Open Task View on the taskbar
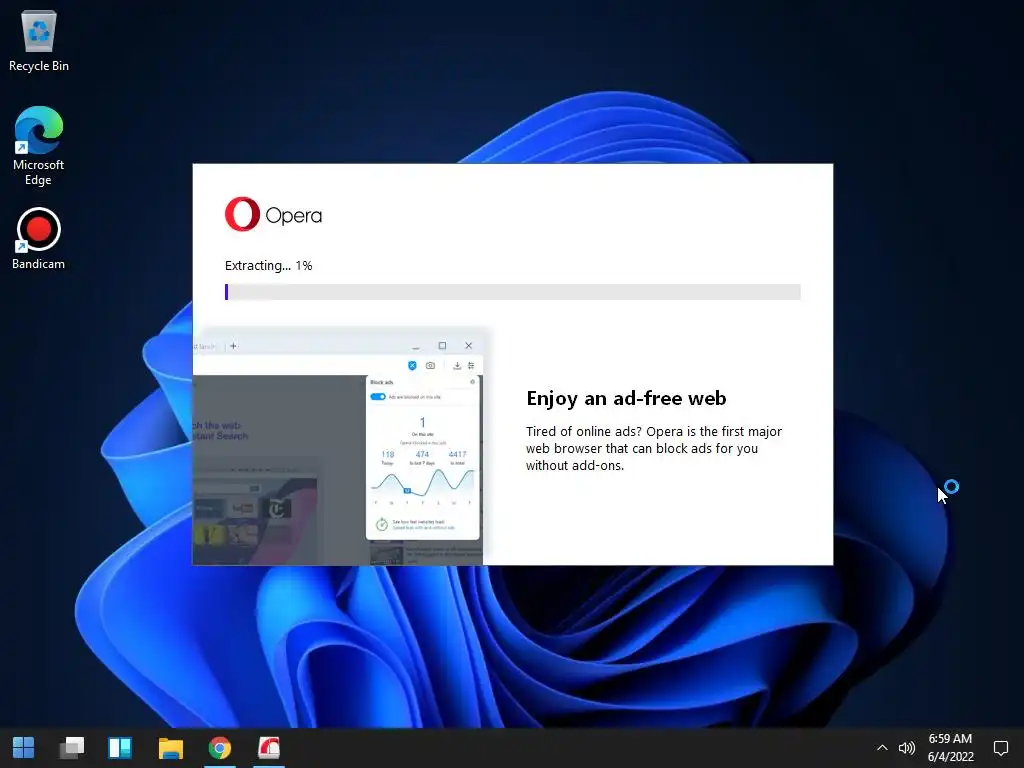 (x=72, y=748)
